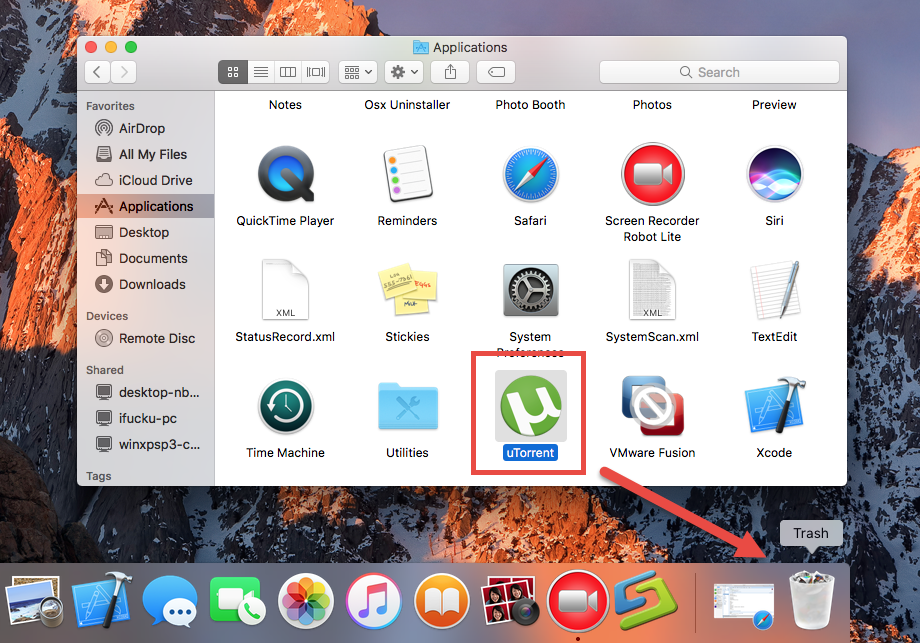This screenshot has width=920, height=643.
Task: Launch Screen Recorder Robot Lite
Action: pos(652,171)
